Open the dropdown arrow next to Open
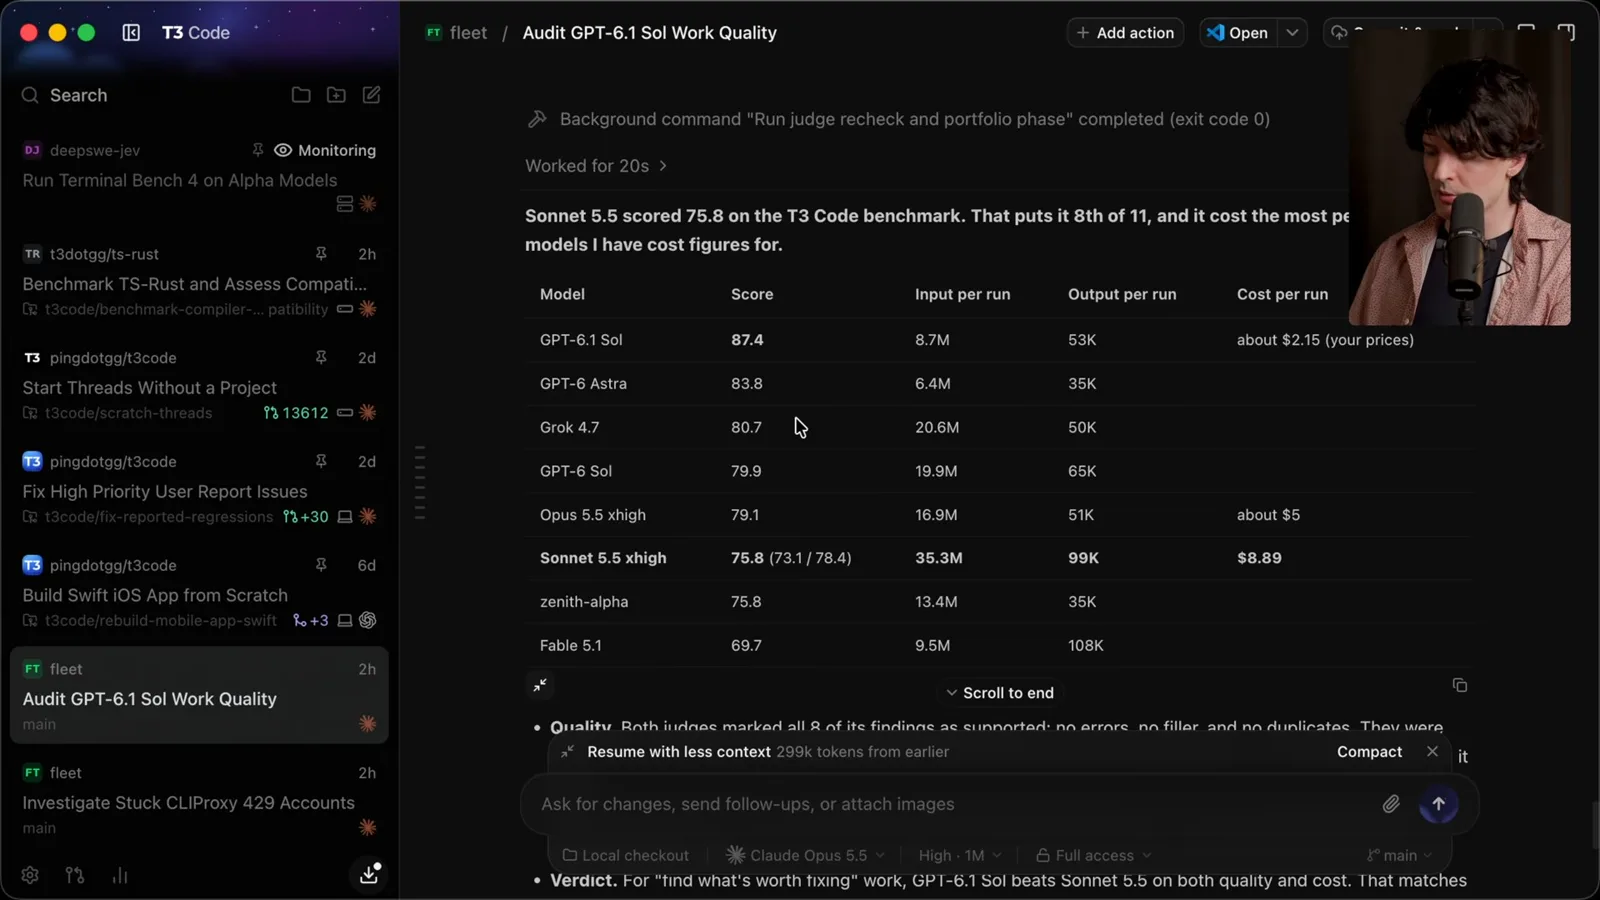 click(x=1292, y=32)
